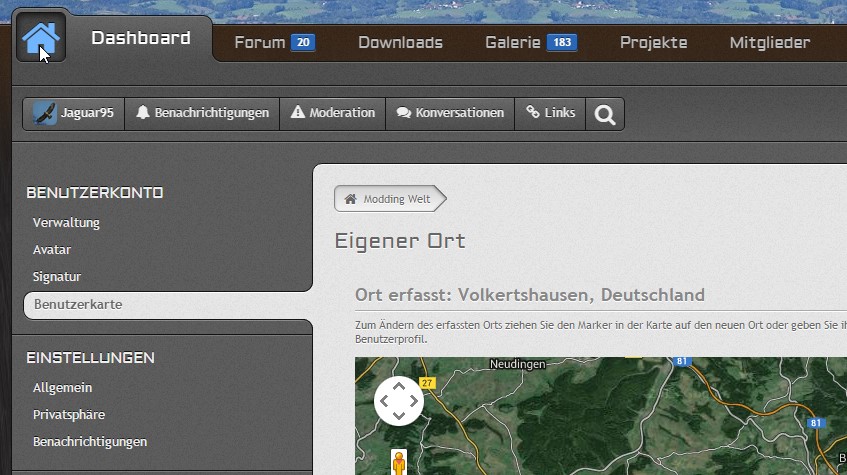Select the Mitglieder tab
Image resolution: width=847 pixels, height=475 pixels.
click(x=769, y=42)
